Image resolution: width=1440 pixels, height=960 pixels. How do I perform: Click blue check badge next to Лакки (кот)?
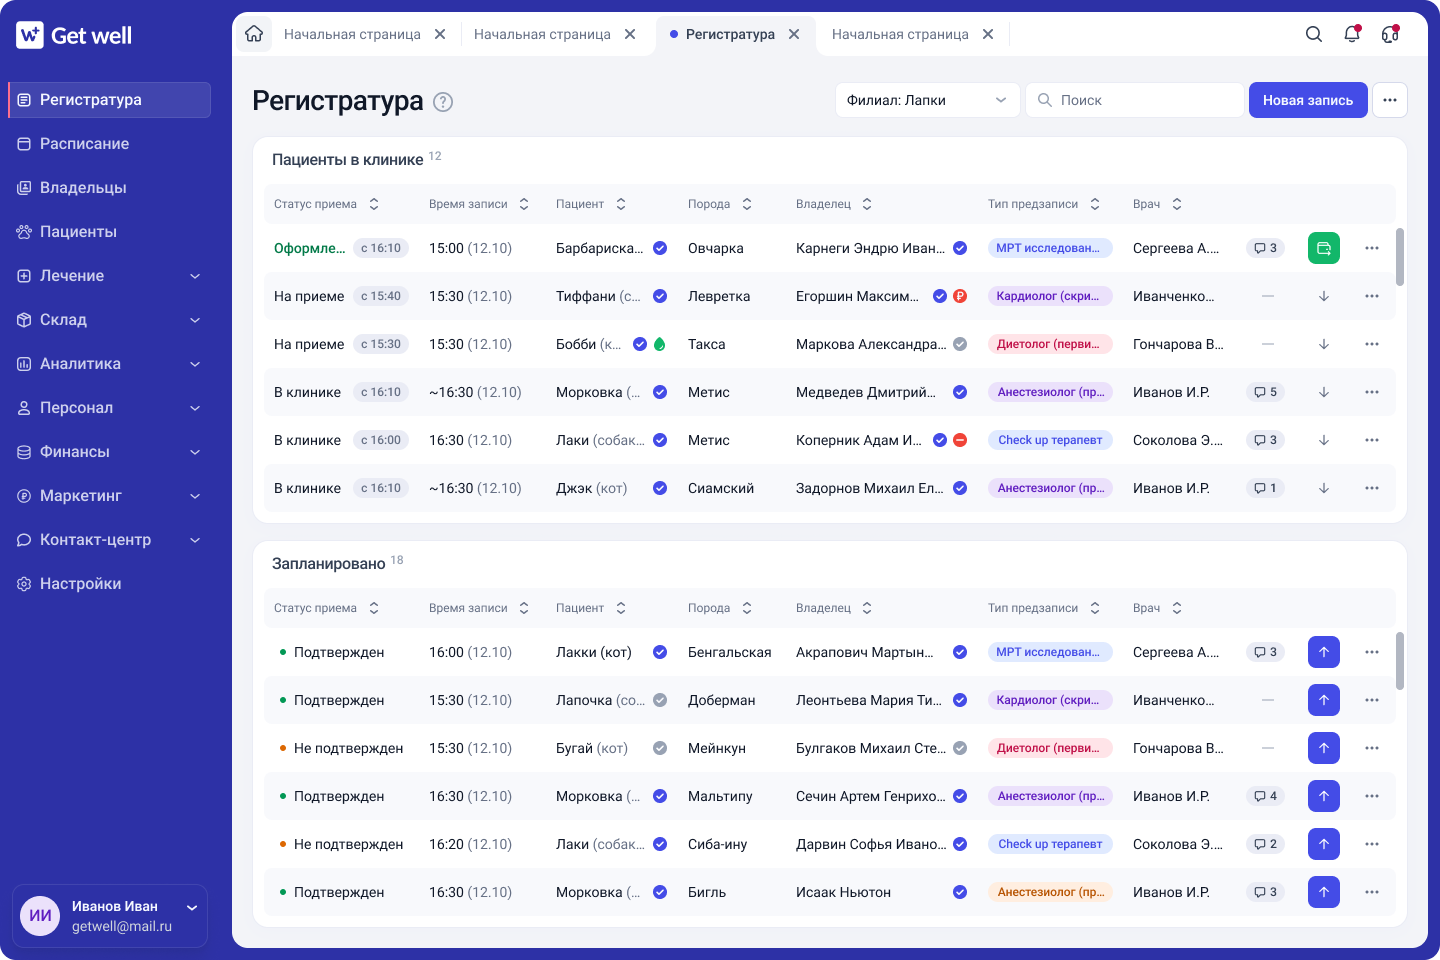click(660, 652)
